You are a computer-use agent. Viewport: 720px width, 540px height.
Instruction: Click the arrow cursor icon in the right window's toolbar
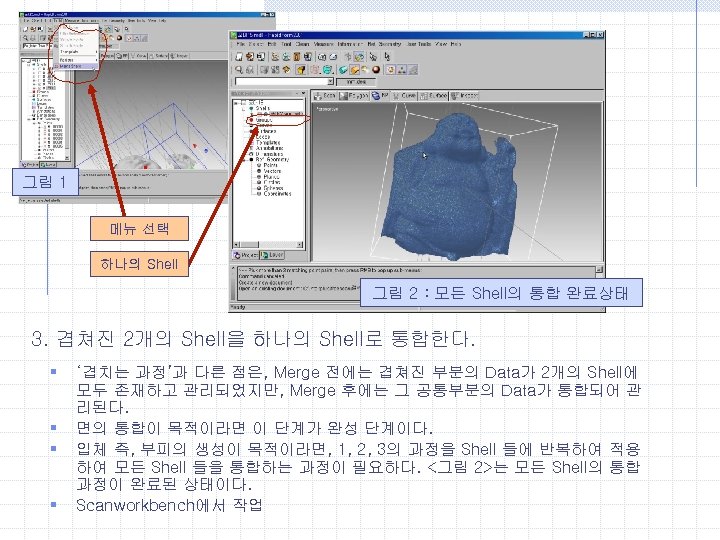(x=388, y=56)
